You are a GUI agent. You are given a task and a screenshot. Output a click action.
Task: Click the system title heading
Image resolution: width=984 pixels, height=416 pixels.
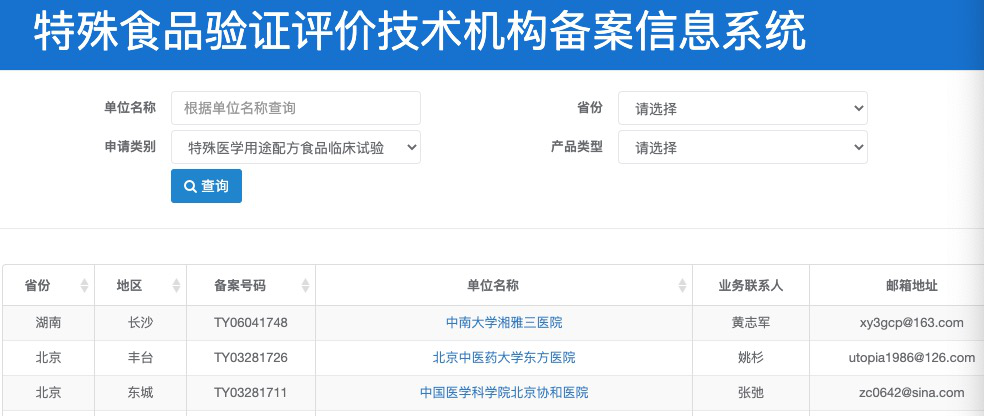(x=420, y=34)
